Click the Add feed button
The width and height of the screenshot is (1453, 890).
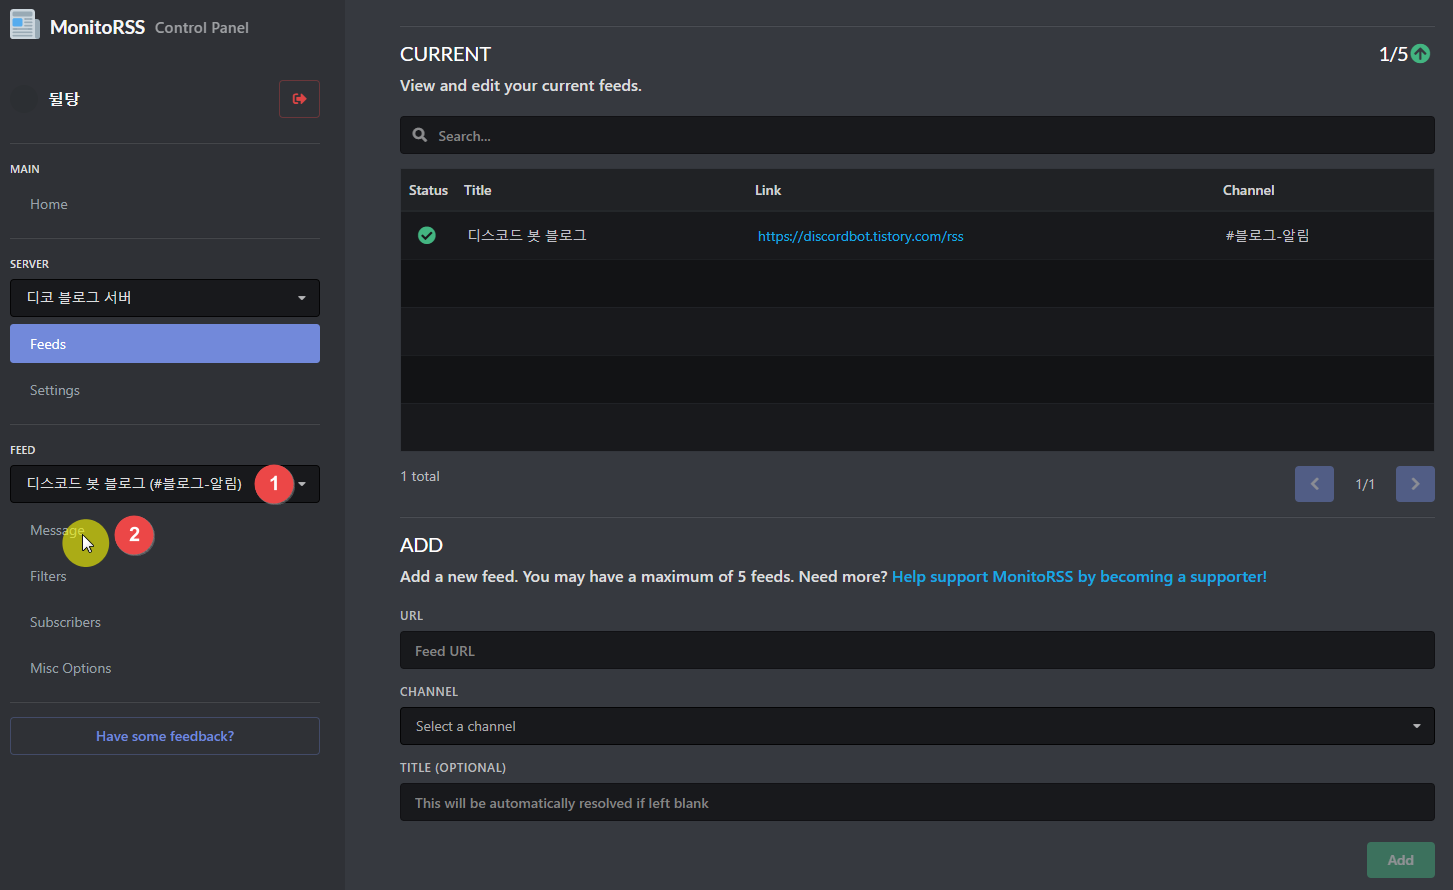(1400, 860)
